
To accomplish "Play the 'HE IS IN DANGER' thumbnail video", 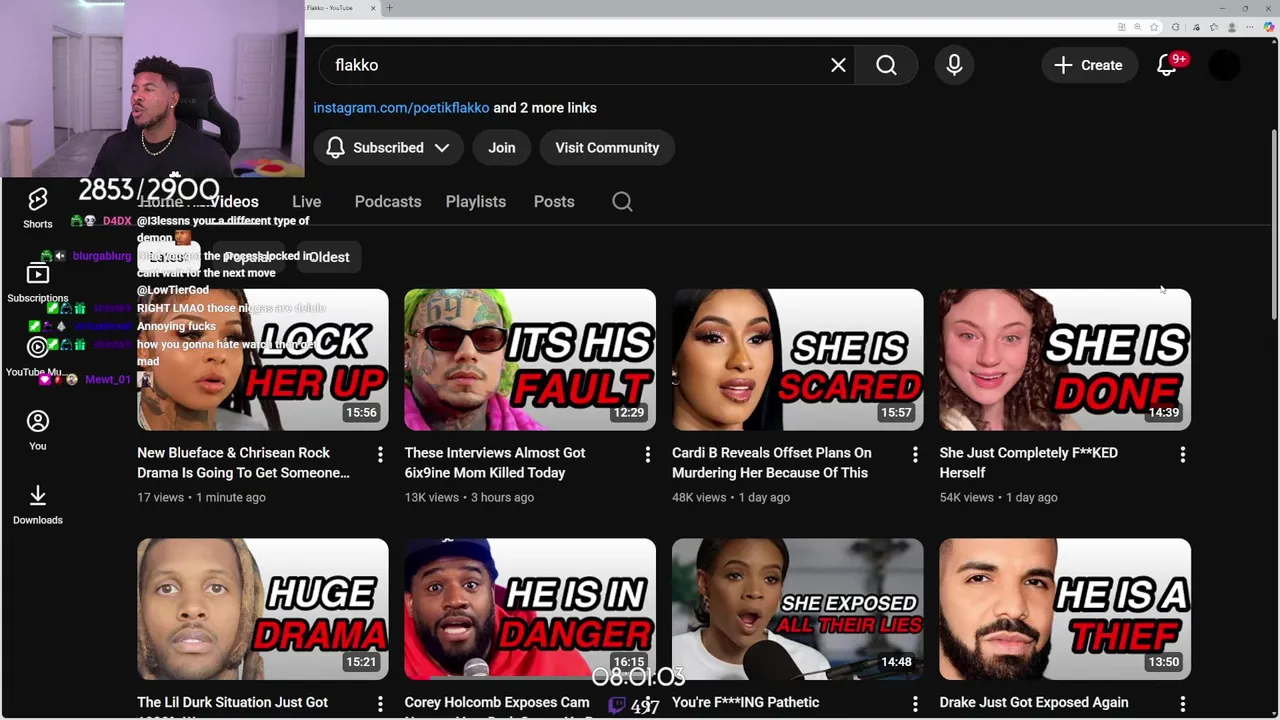I will (x=530, y=610).
